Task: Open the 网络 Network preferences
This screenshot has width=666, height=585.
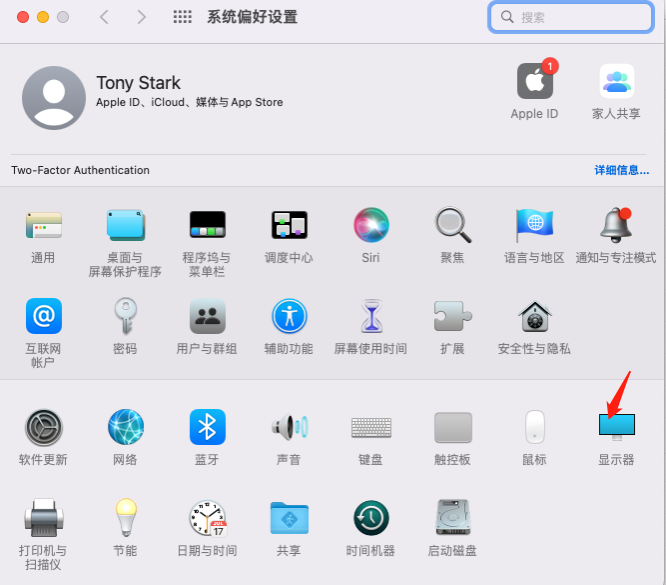Action: (x=125, y=428)
